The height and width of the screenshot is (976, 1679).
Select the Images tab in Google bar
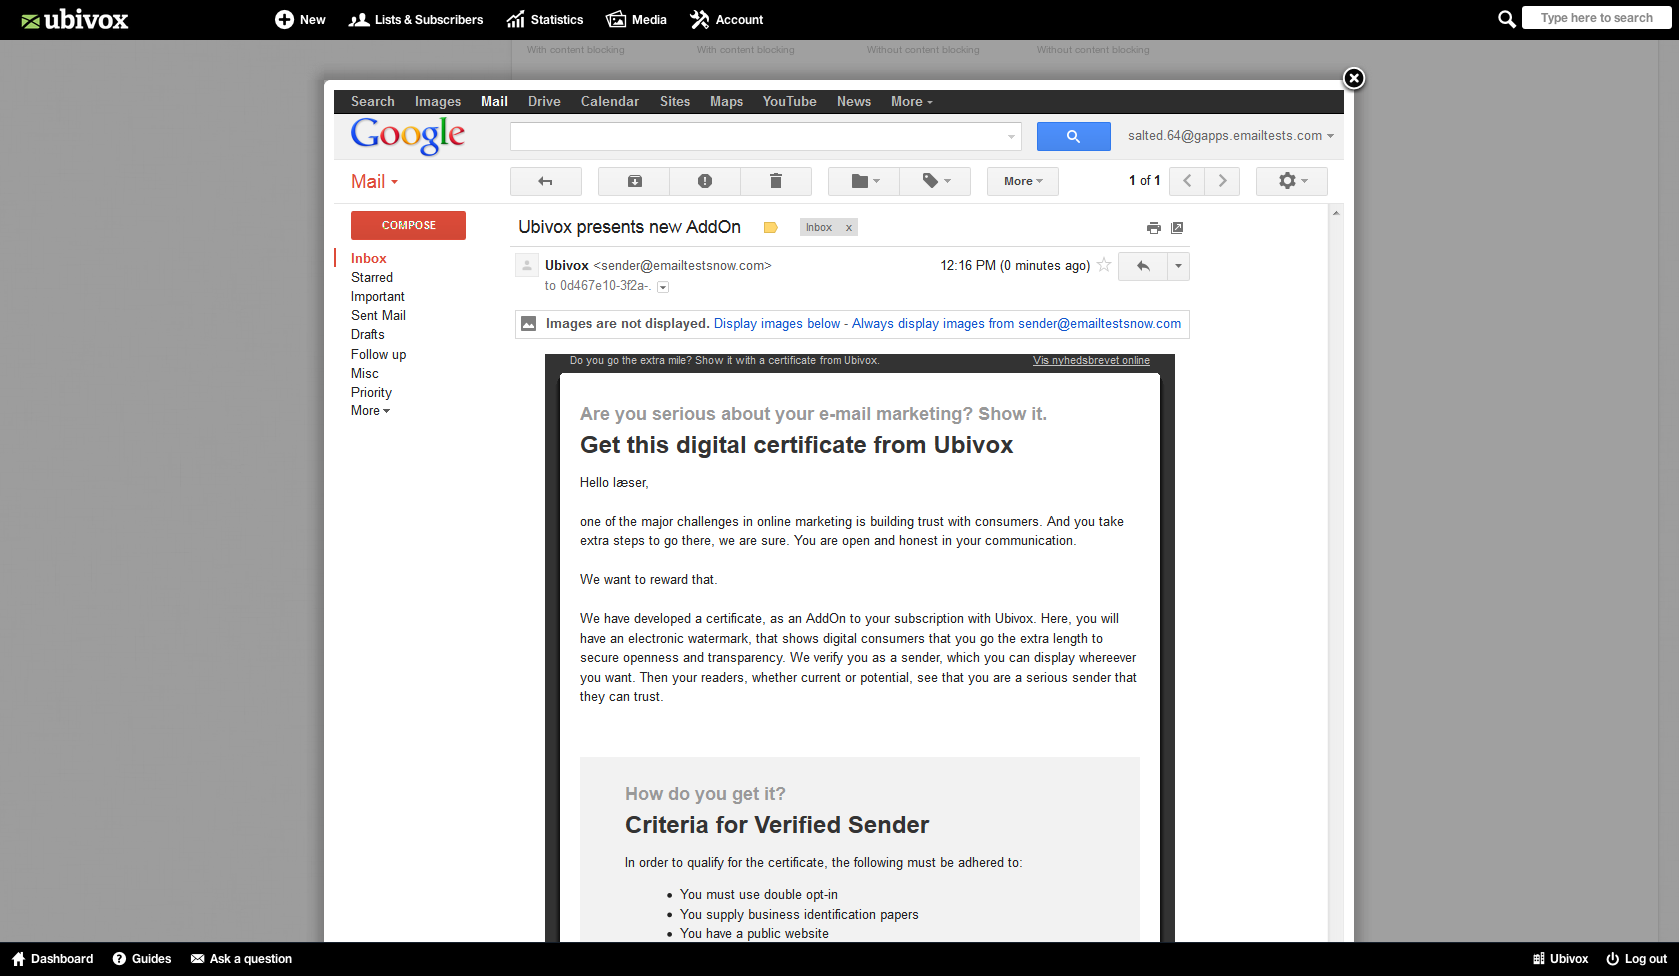click(438, 101)
